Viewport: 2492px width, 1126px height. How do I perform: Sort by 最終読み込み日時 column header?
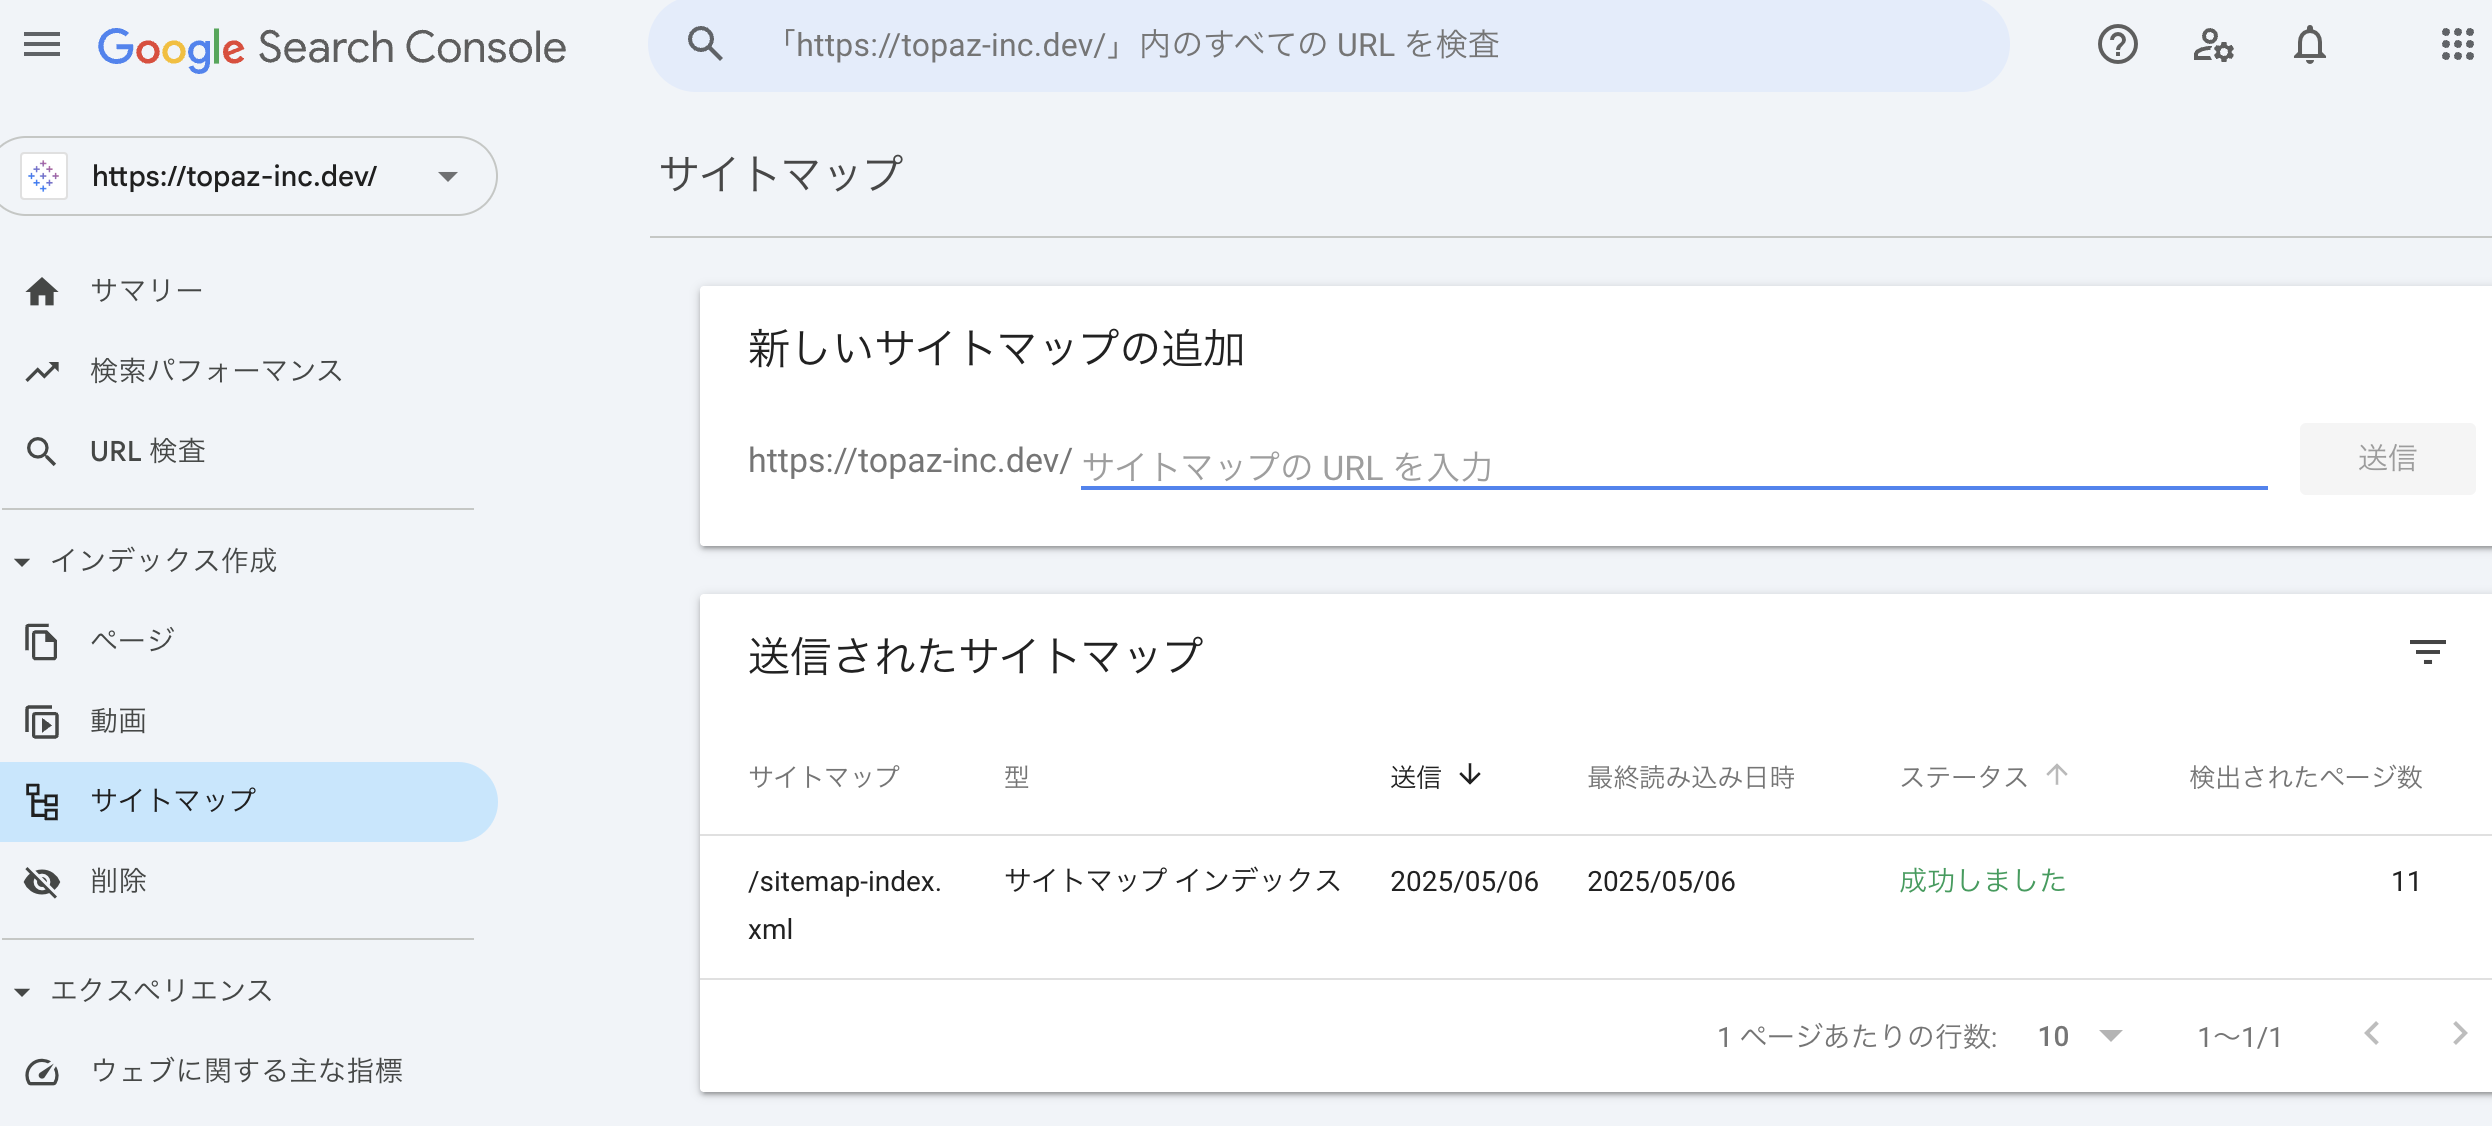click(x=1691, y=777)
